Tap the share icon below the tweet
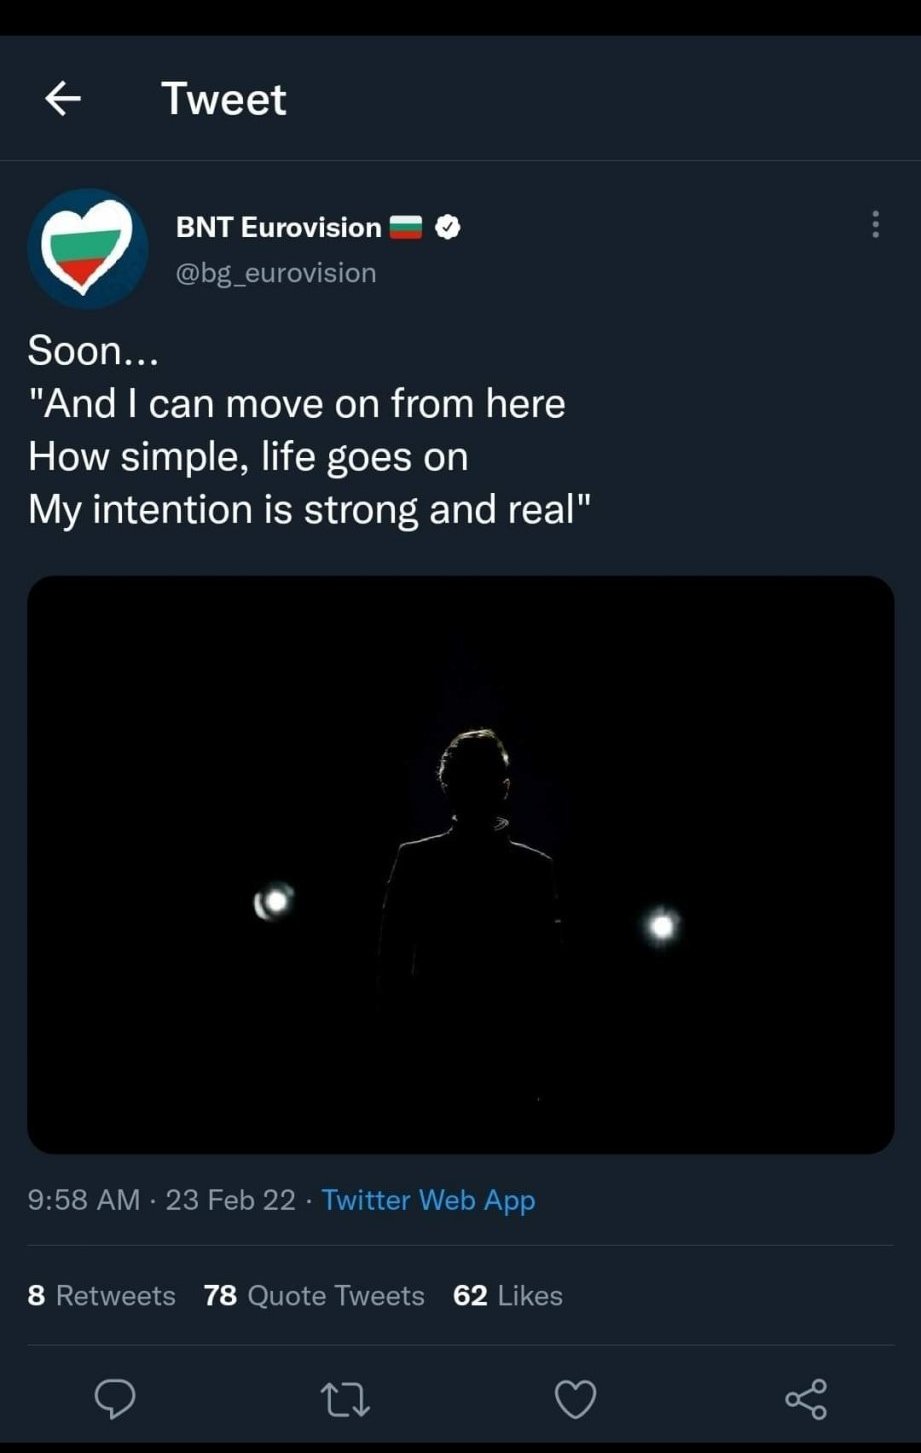The width and height of the screenshot is (921, 1453). (806, 1399)
